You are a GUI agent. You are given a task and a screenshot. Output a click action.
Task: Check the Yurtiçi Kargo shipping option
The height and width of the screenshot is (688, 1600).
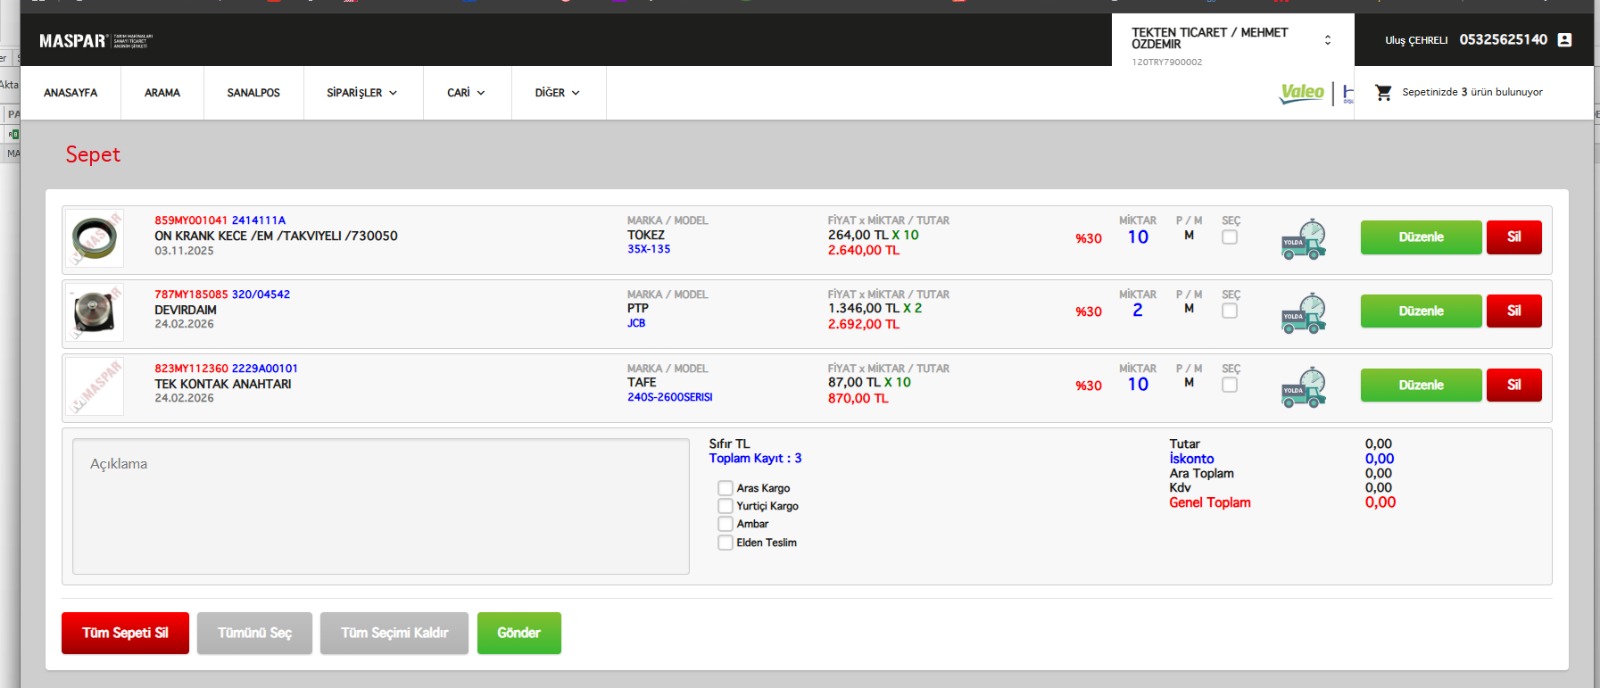(725, 506)
